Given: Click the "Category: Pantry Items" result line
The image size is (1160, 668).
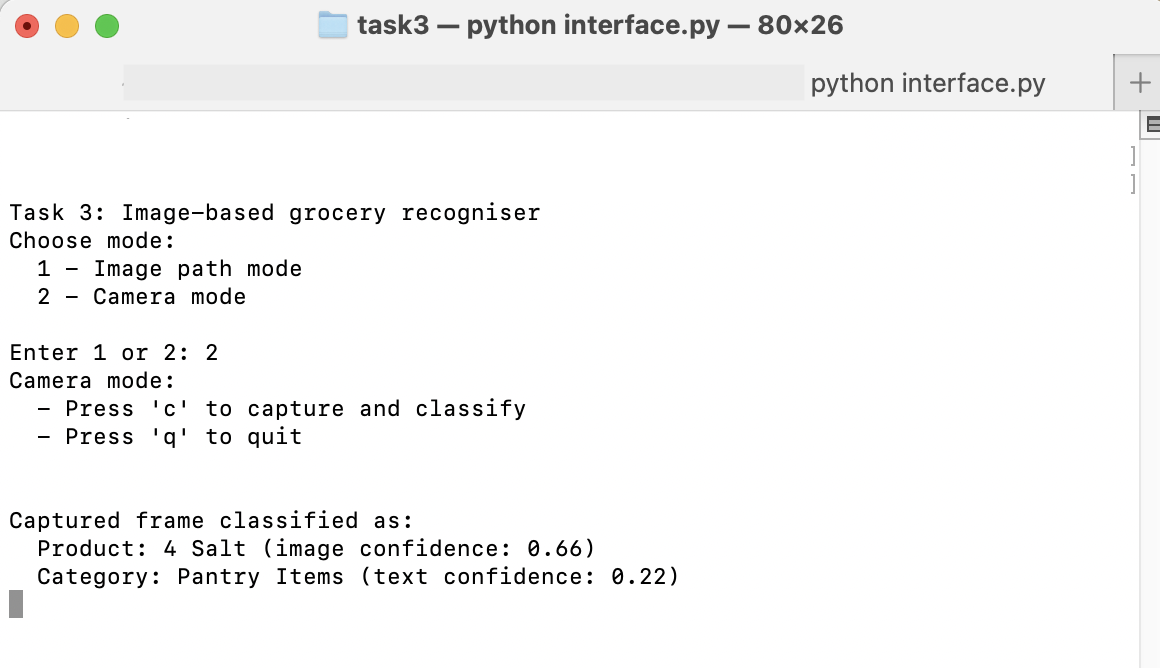Looking at the screenshot, I should (358, 577).
